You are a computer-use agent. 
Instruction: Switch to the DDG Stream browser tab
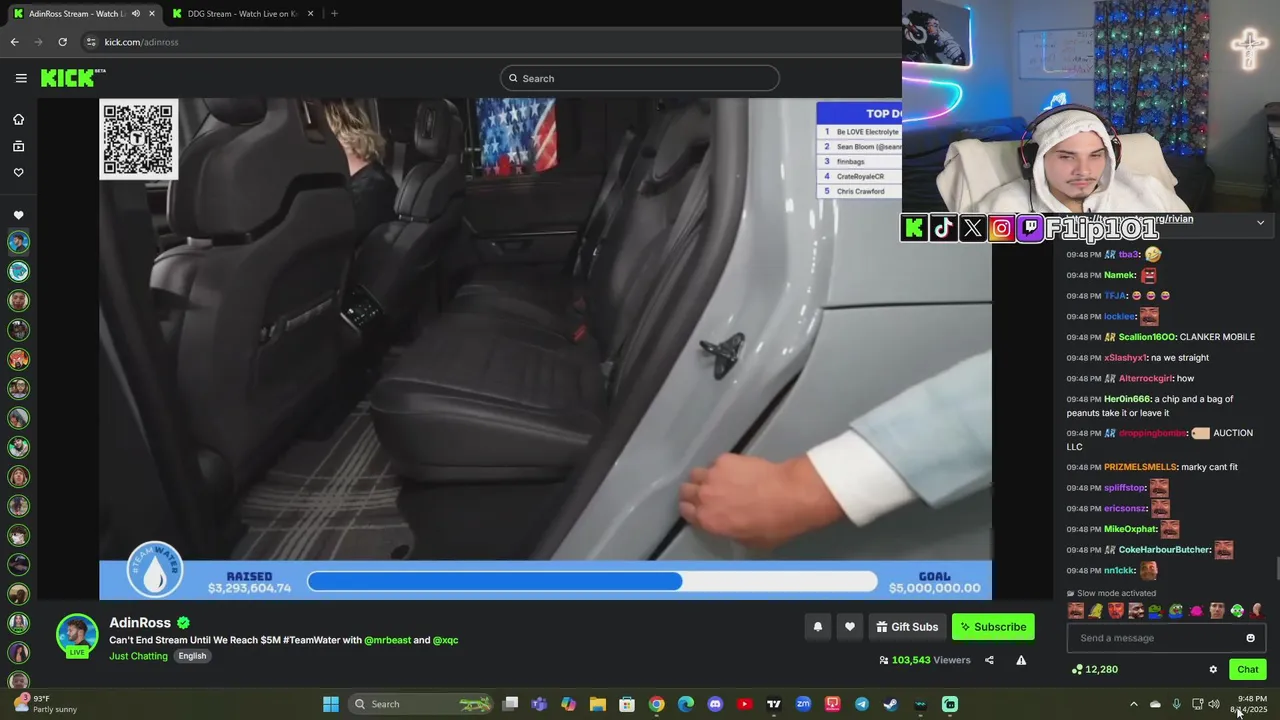click(x=242, y=14)
